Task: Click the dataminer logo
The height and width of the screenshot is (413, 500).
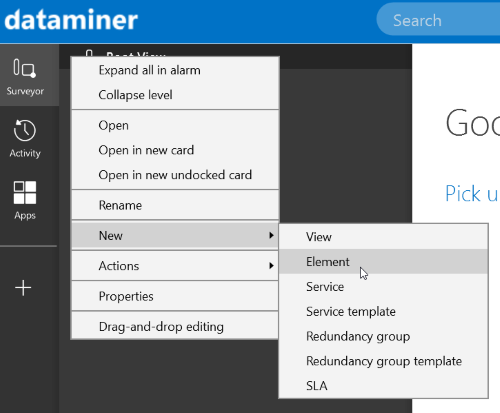Action: tap(71, 20)
